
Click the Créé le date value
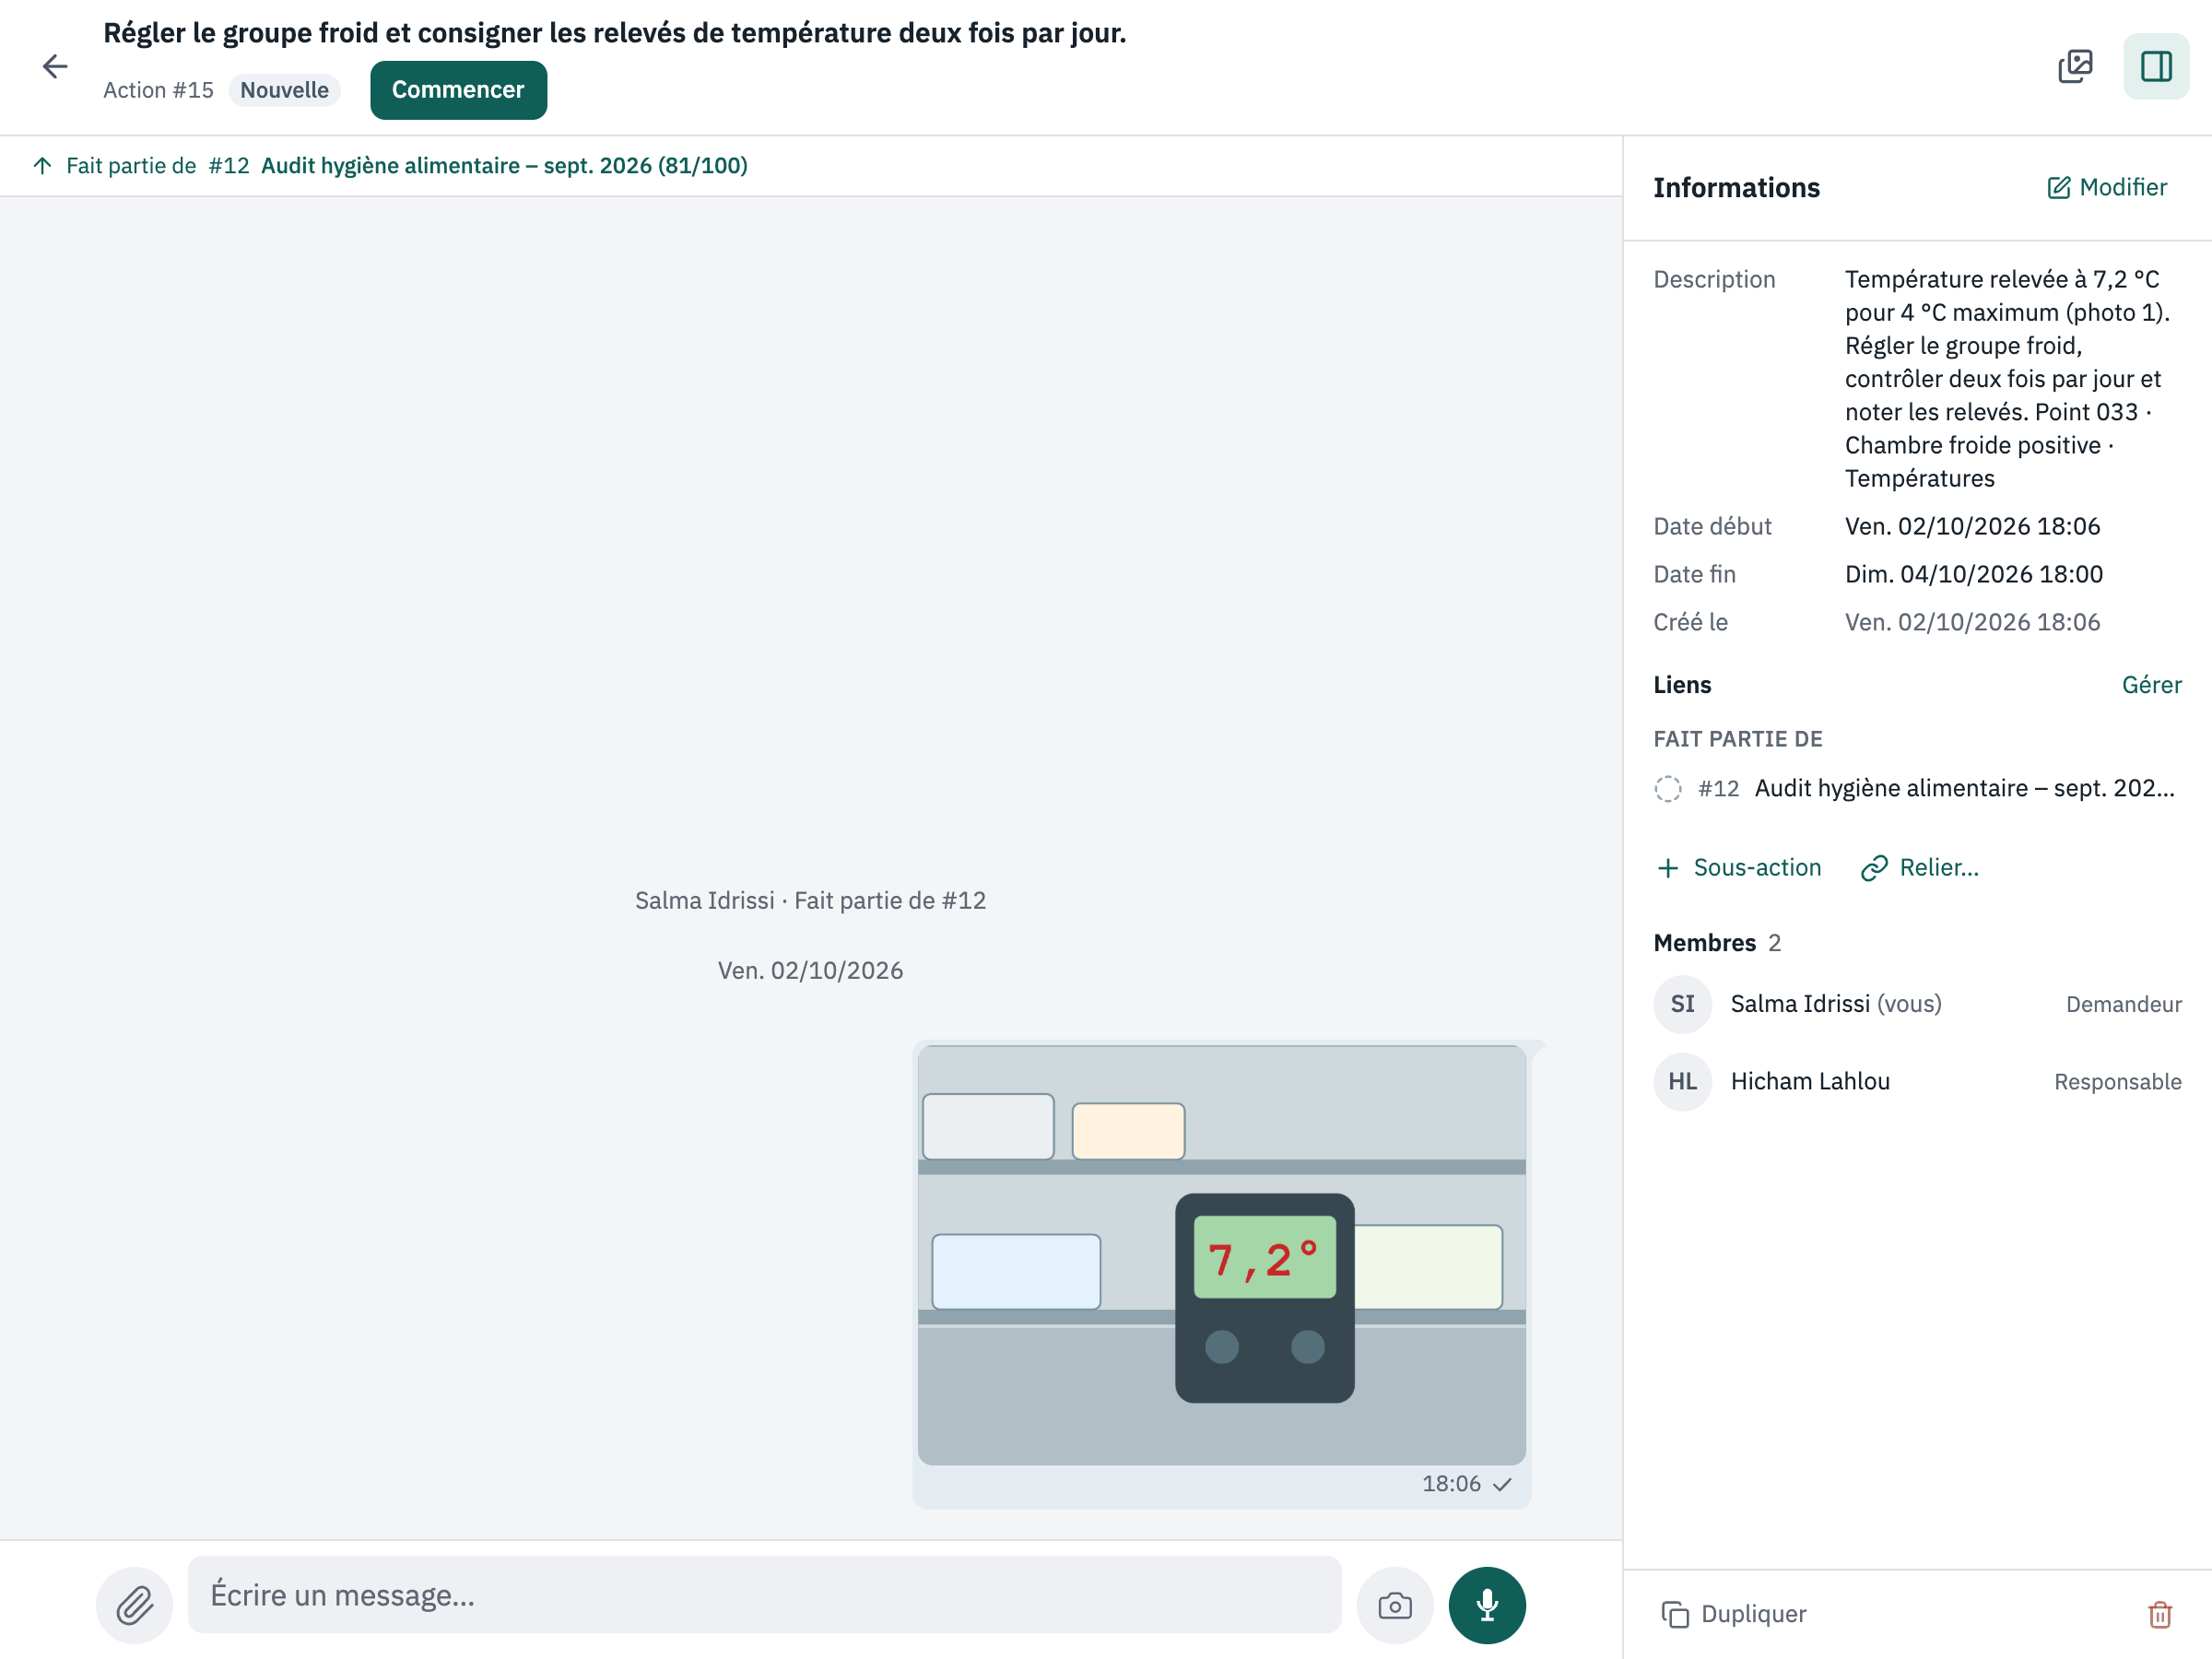point(1972,622)
